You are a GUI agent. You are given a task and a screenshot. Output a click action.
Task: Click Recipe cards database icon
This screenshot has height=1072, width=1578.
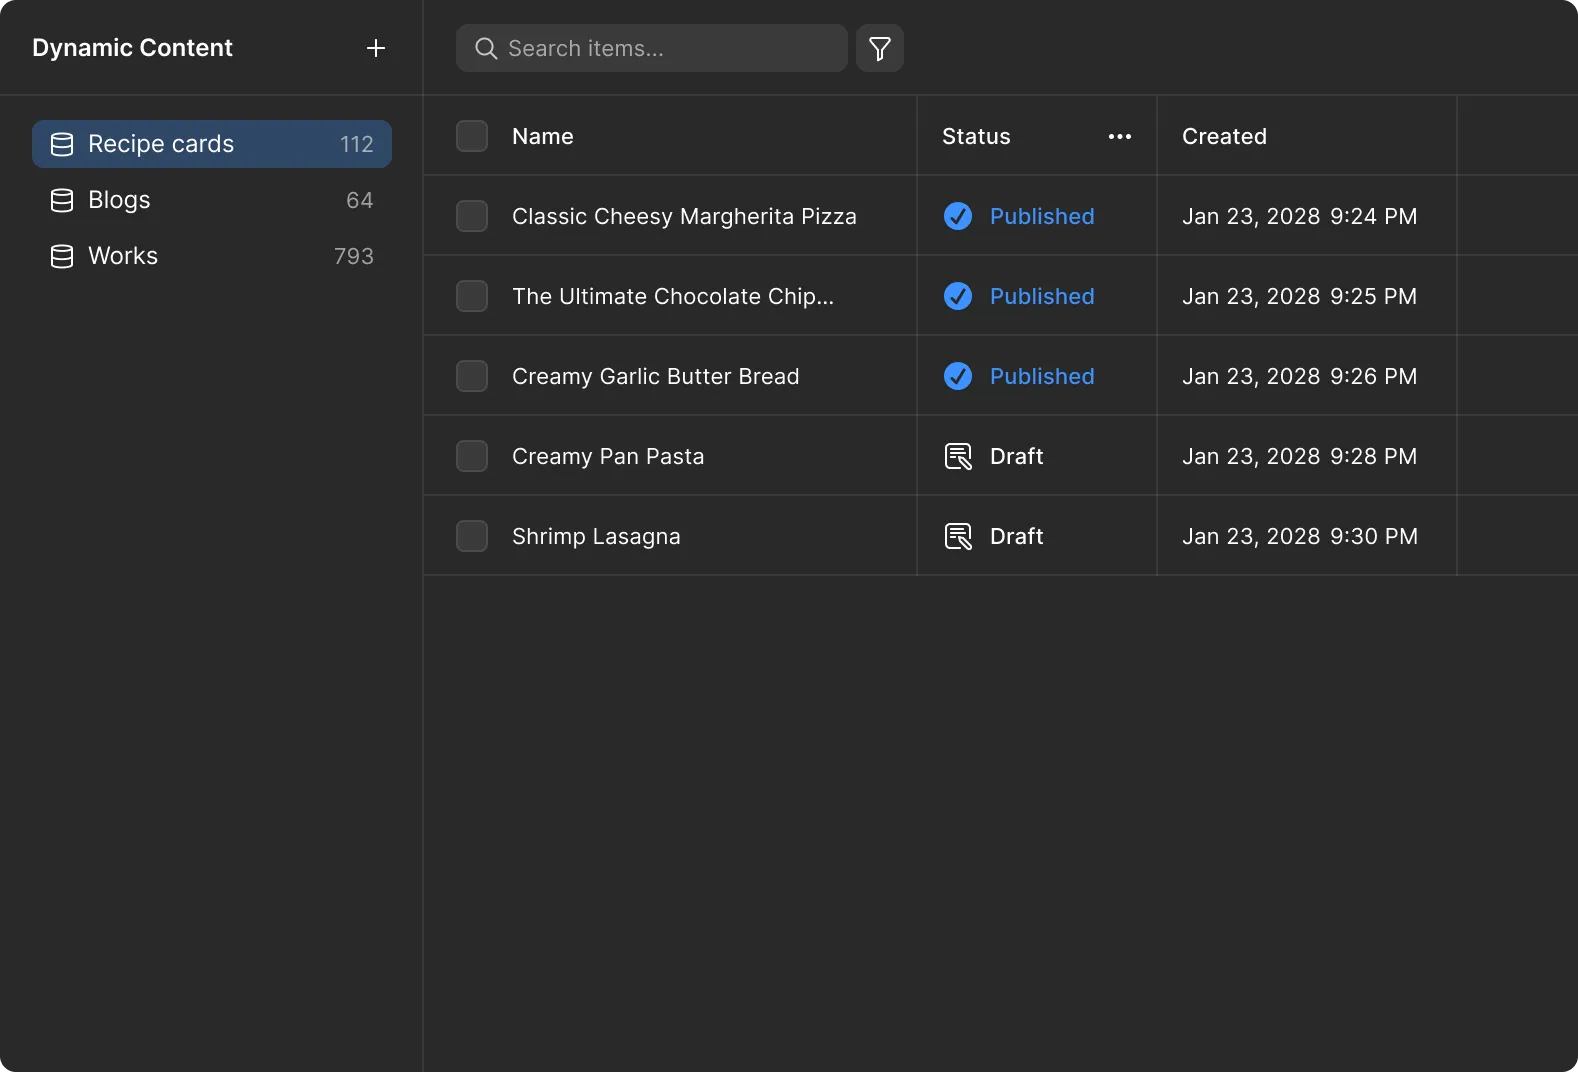coord(62,144)
